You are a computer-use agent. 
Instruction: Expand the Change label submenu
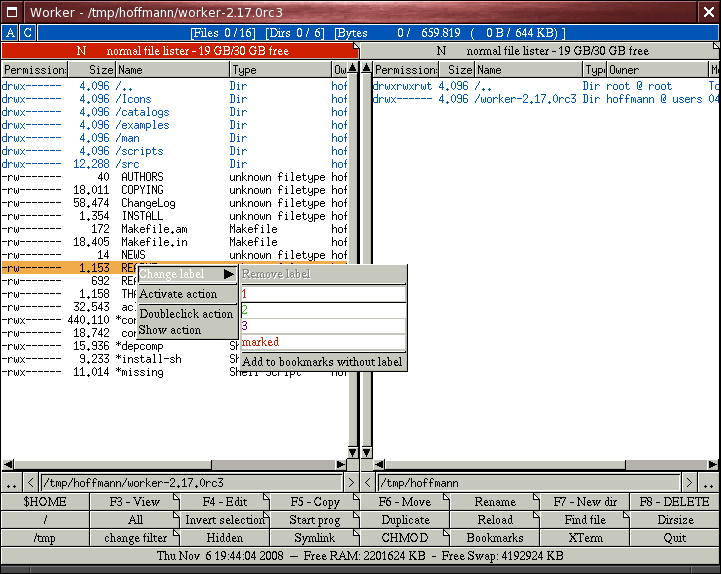pos(186,274)
